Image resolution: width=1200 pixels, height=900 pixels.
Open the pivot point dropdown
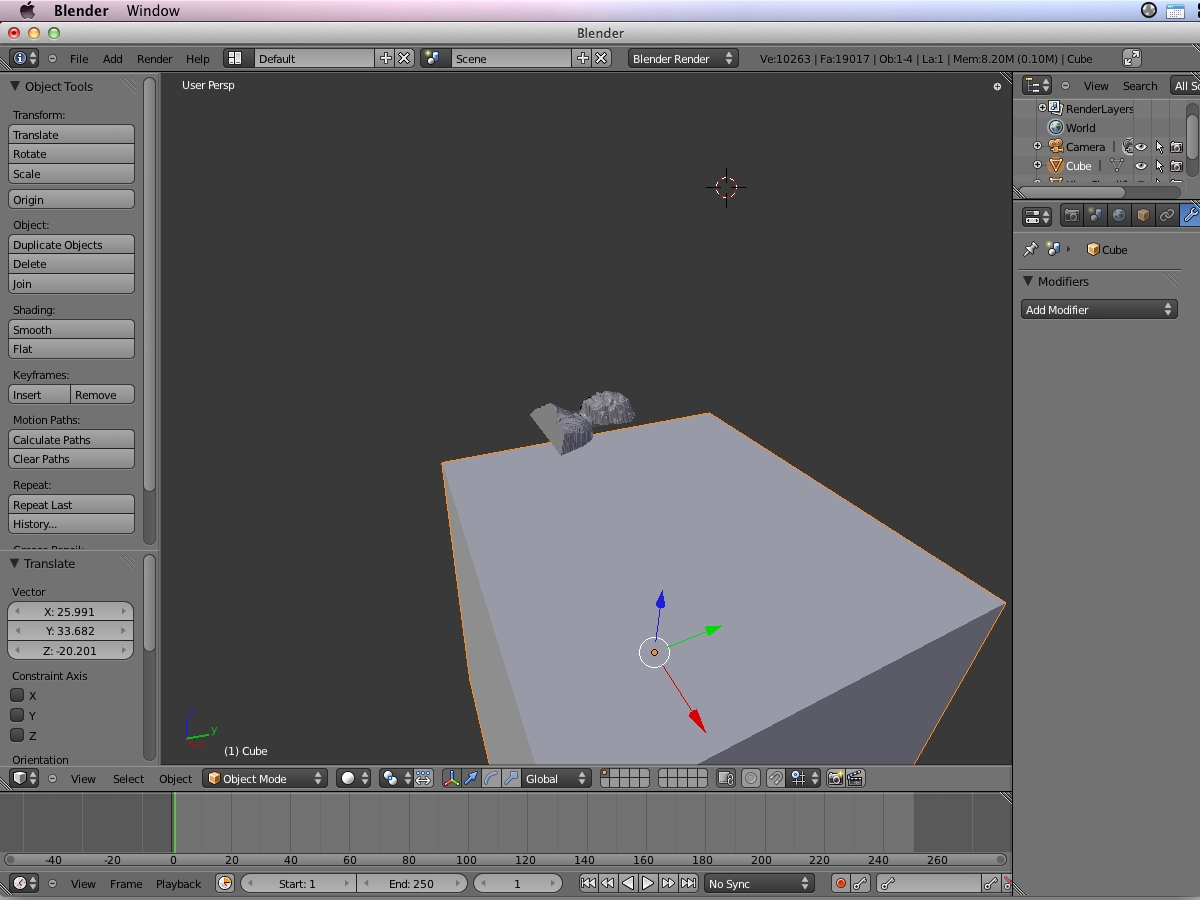(396, 778)
